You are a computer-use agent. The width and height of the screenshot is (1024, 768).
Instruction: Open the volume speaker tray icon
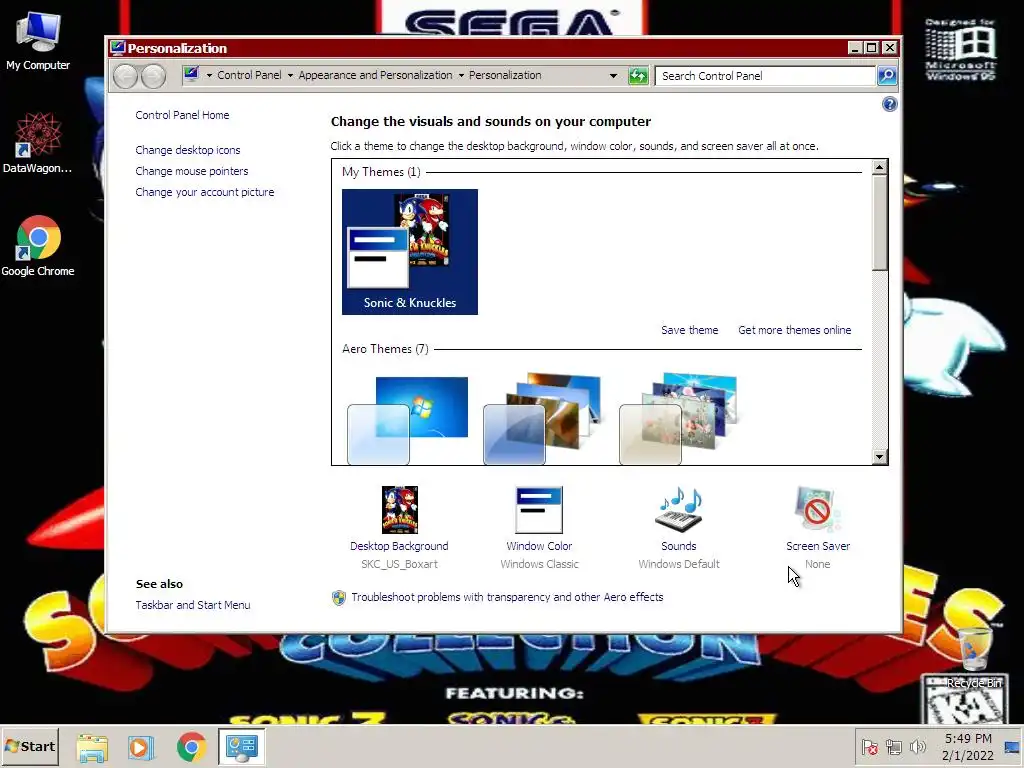point(918,747)
